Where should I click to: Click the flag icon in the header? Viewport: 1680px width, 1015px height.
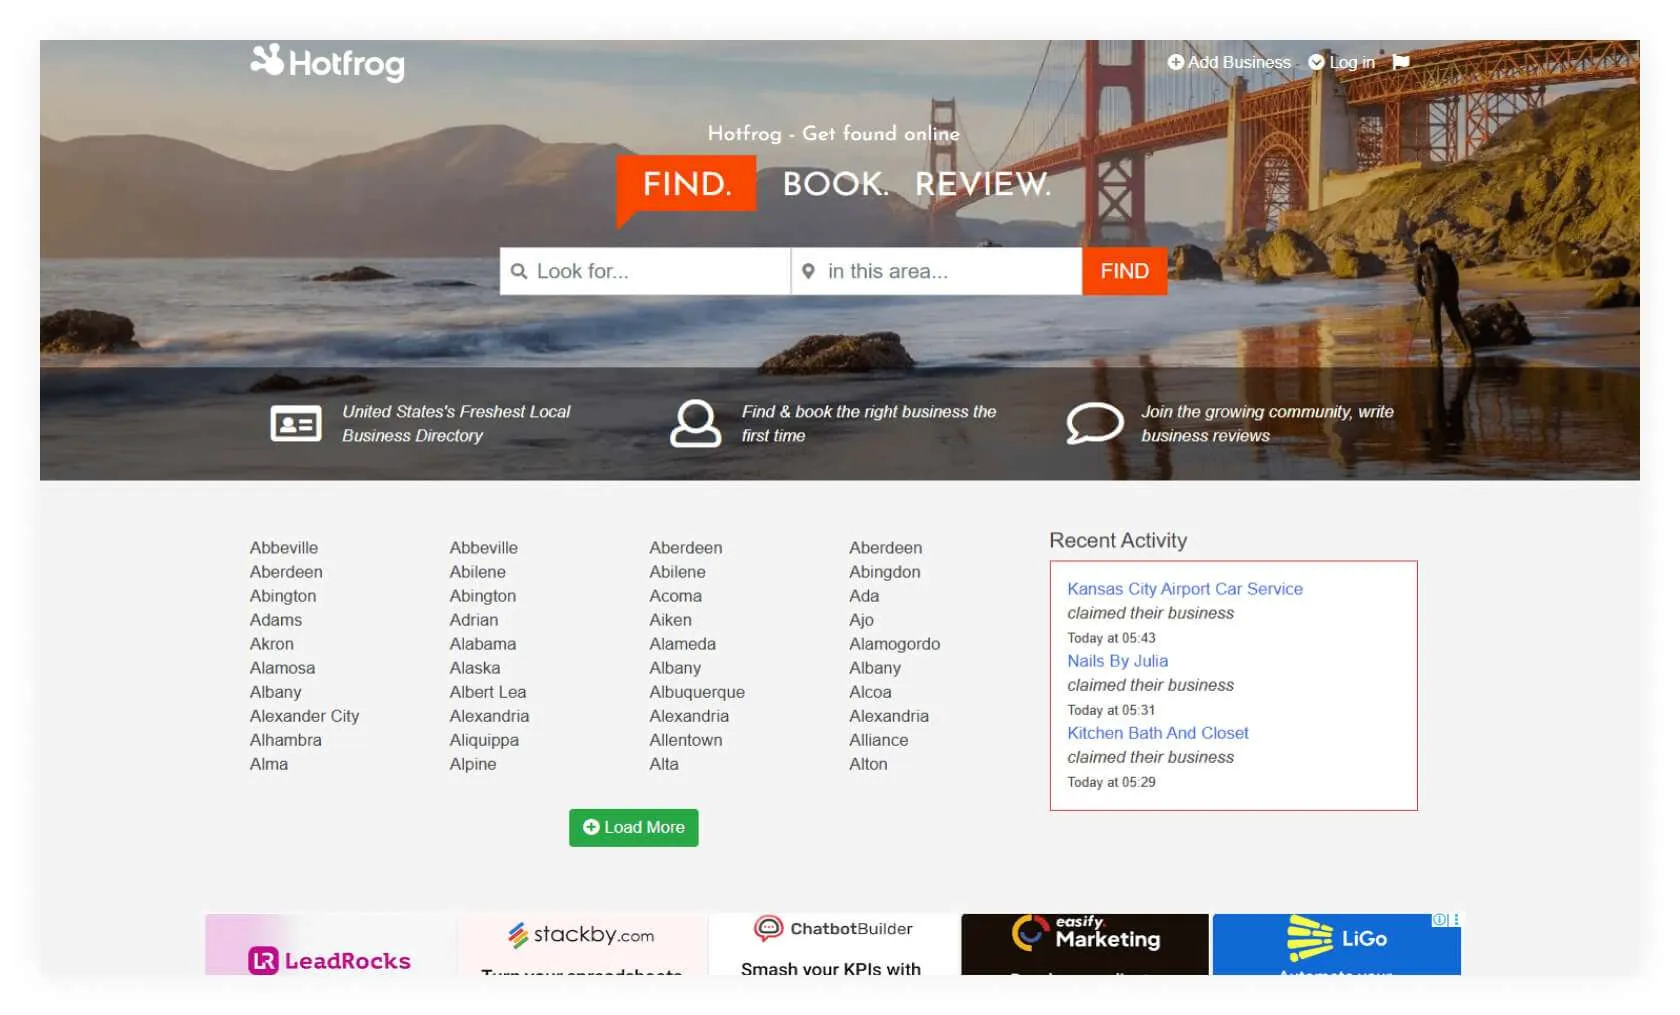click(x=1401, y=62)
